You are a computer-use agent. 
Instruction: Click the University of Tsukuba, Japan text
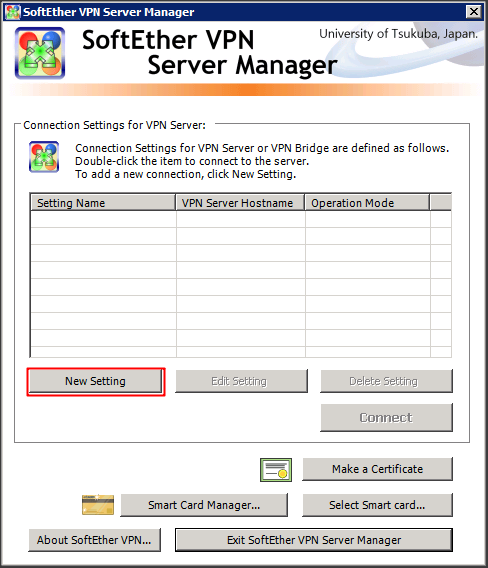[x=399, y=34]
